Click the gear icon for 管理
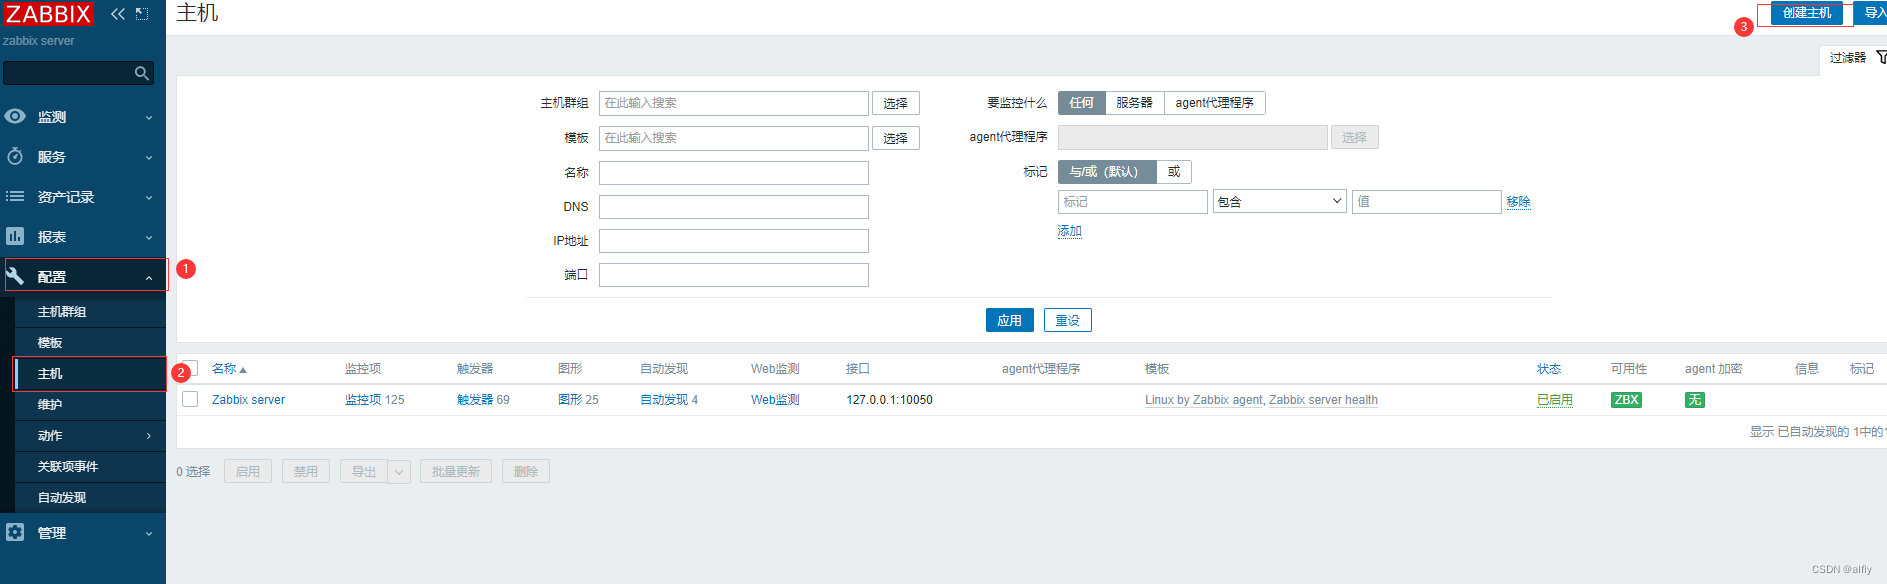The image size is (1887, 584). 15,532
